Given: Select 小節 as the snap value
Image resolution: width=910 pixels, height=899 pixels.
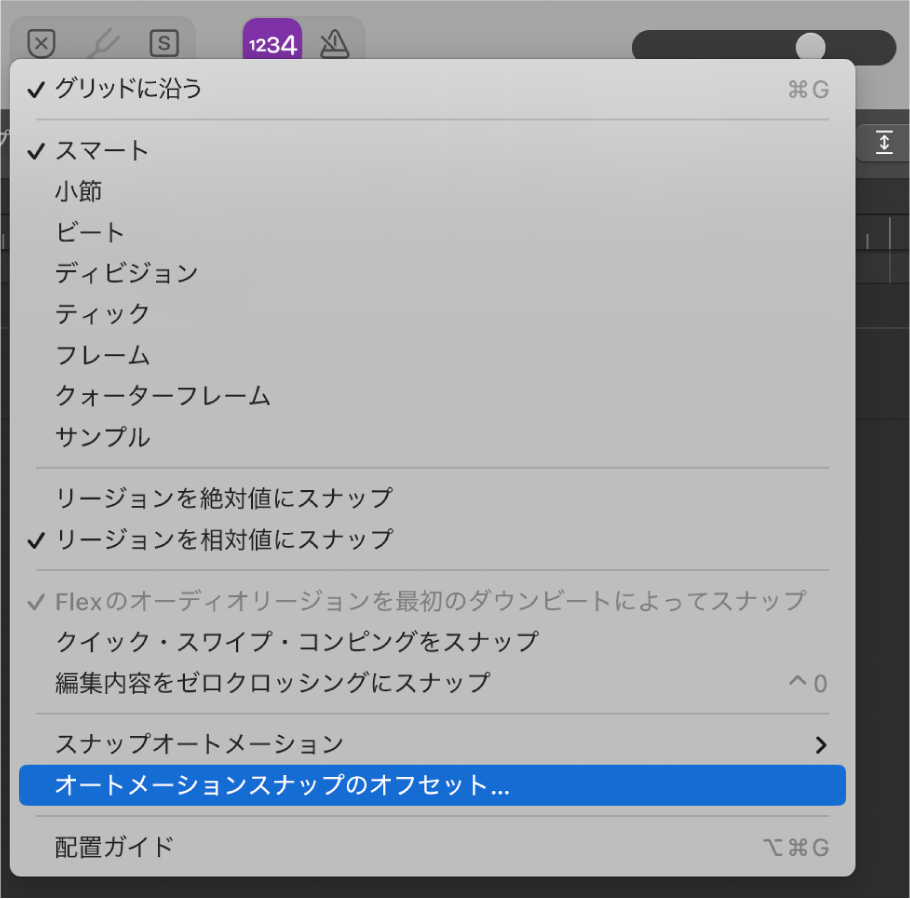Looking at the screenshot, I should (x=80, y=191).
